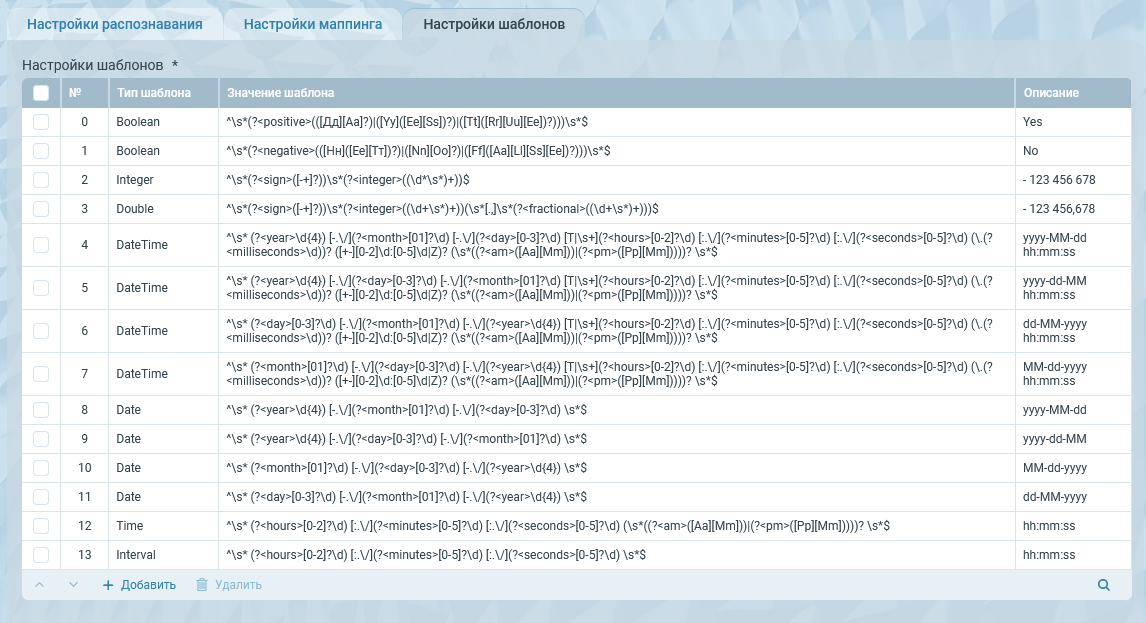Click the trash icon labeled Удалить

point(202,585)
